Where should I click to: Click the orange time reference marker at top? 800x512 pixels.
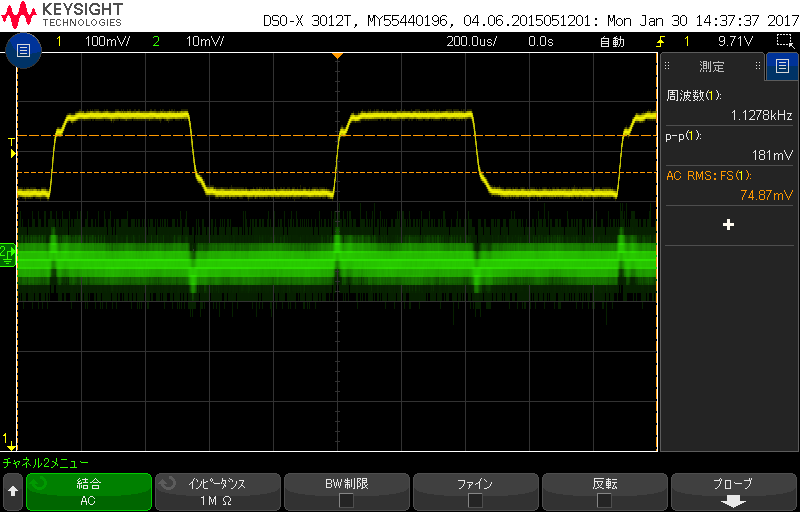[337, 54]
